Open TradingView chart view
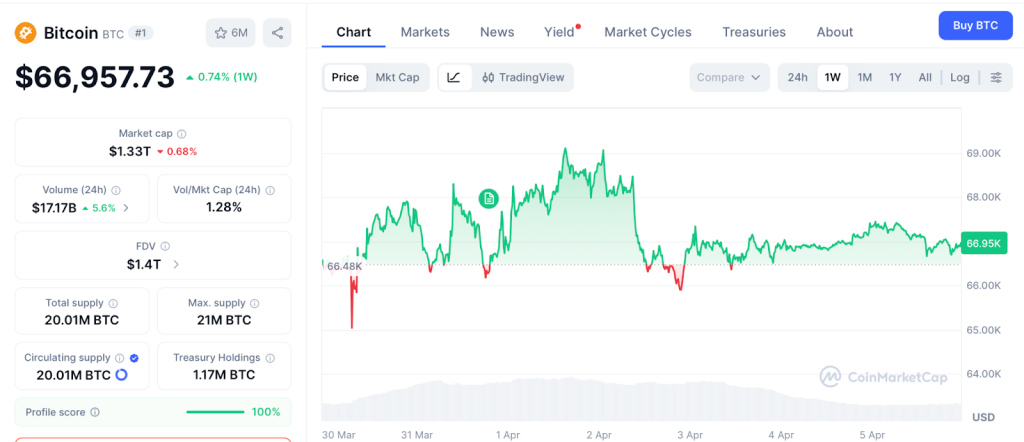The height and width of the screenshot is (442, 1024). click(522, 77)
